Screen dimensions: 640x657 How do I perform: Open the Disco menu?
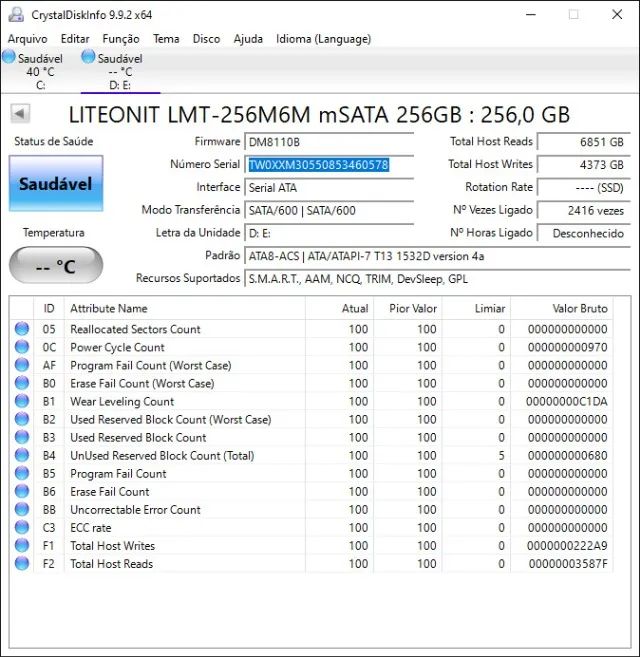point(206,39)
